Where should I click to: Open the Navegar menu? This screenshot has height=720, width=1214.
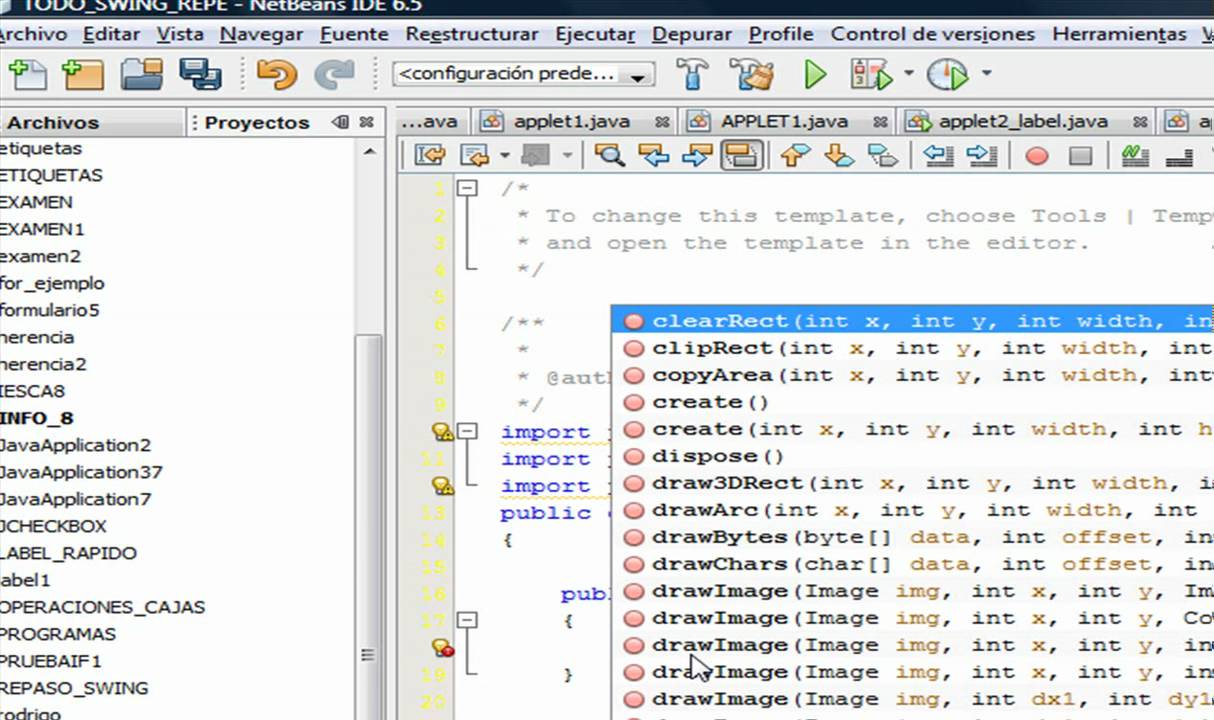click(x=262, y=34)
